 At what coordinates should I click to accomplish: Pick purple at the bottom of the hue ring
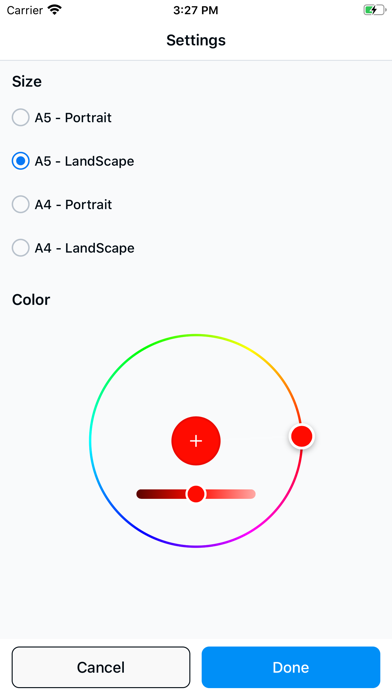[196, 546]
